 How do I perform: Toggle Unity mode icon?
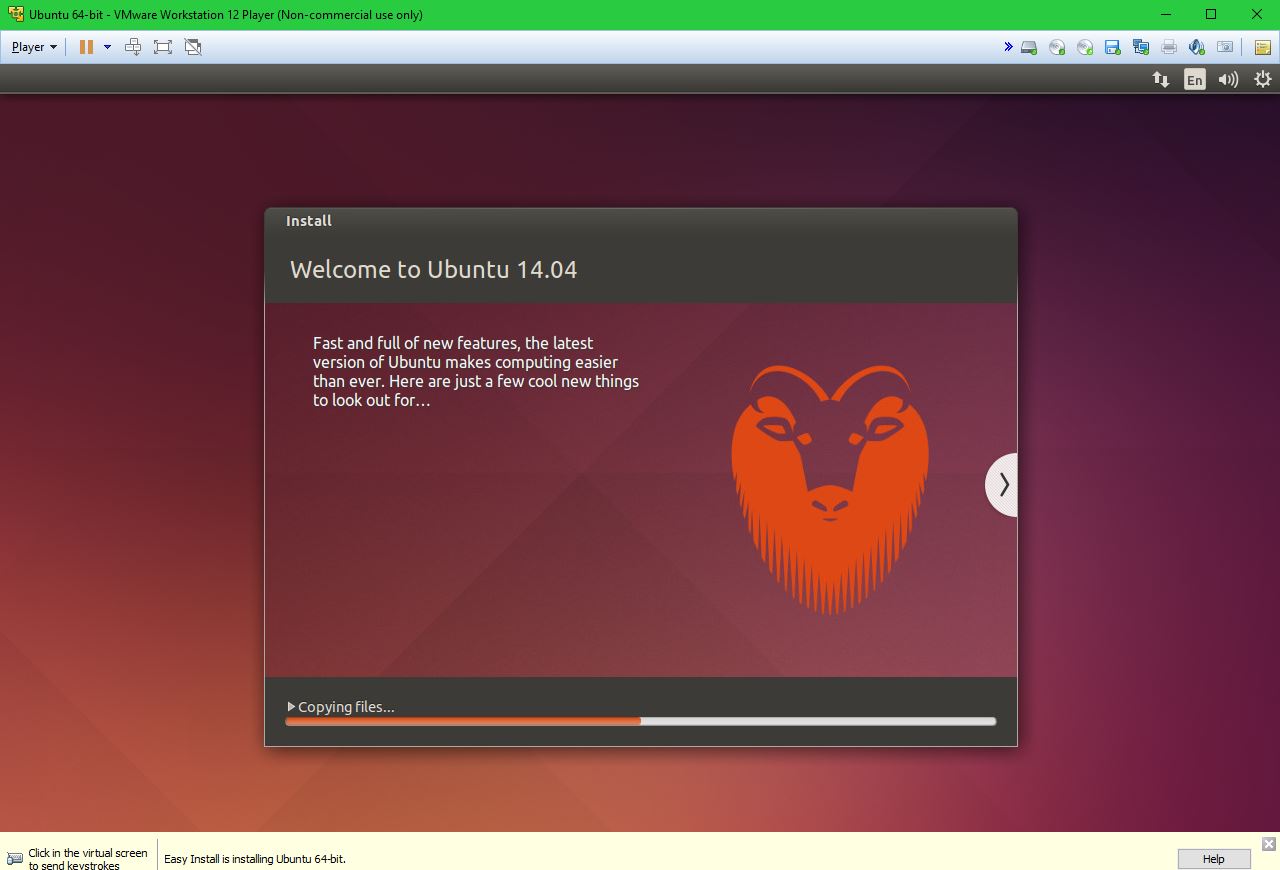click(193, 47)
